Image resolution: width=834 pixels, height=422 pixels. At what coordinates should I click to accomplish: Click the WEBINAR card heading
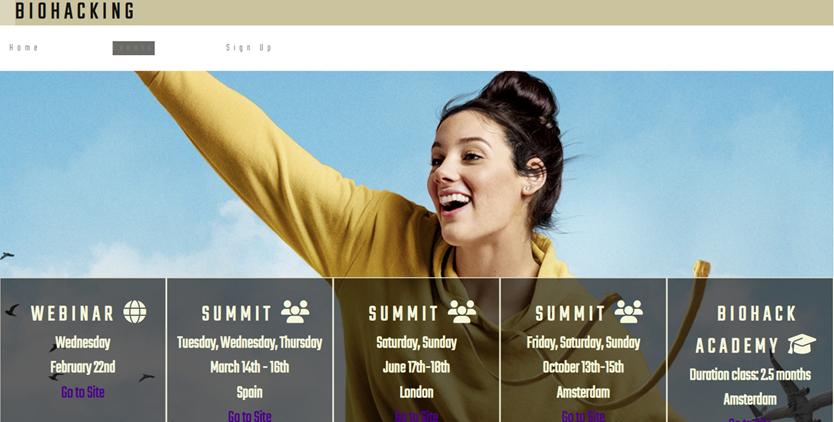pyautogui.click(x=72, y=313)
